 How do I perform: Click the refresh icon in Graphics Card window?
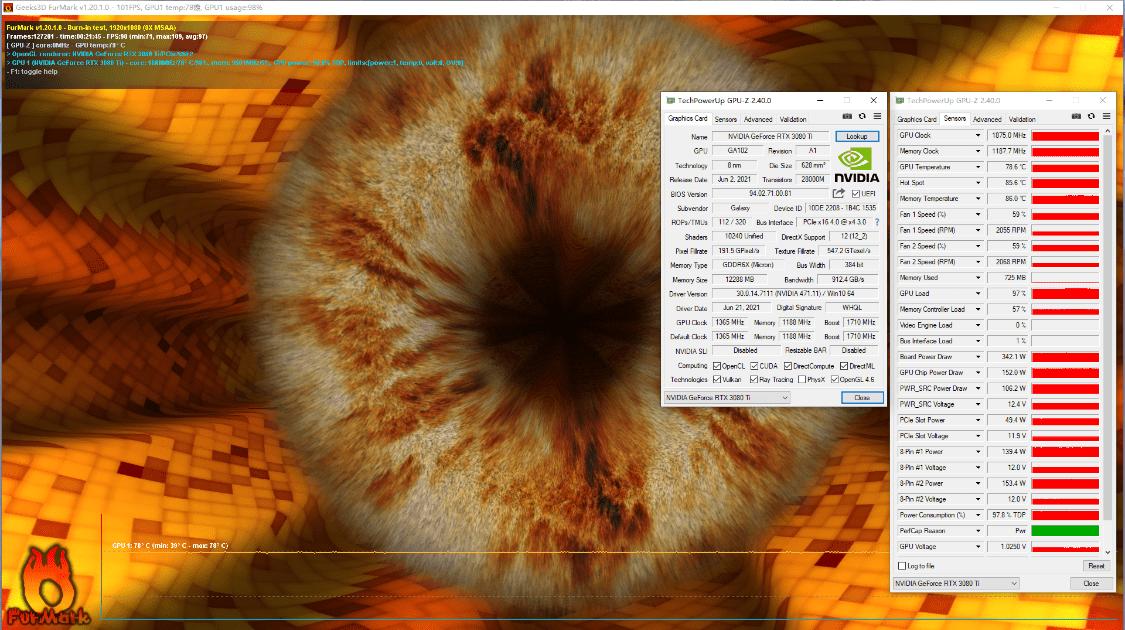(x=862, y=118)
